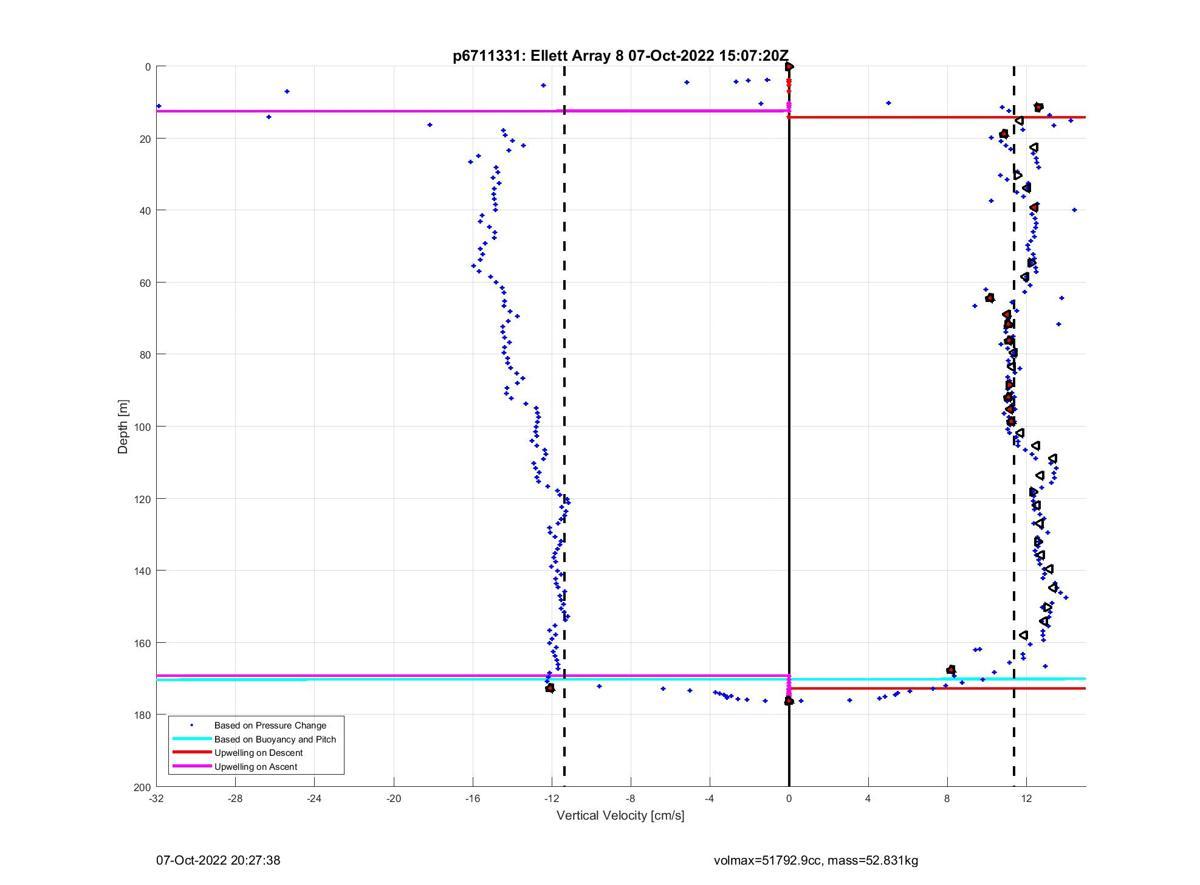Click y-axis tick label '160'
1200x885 pixels.
click(x=142, y=643)
